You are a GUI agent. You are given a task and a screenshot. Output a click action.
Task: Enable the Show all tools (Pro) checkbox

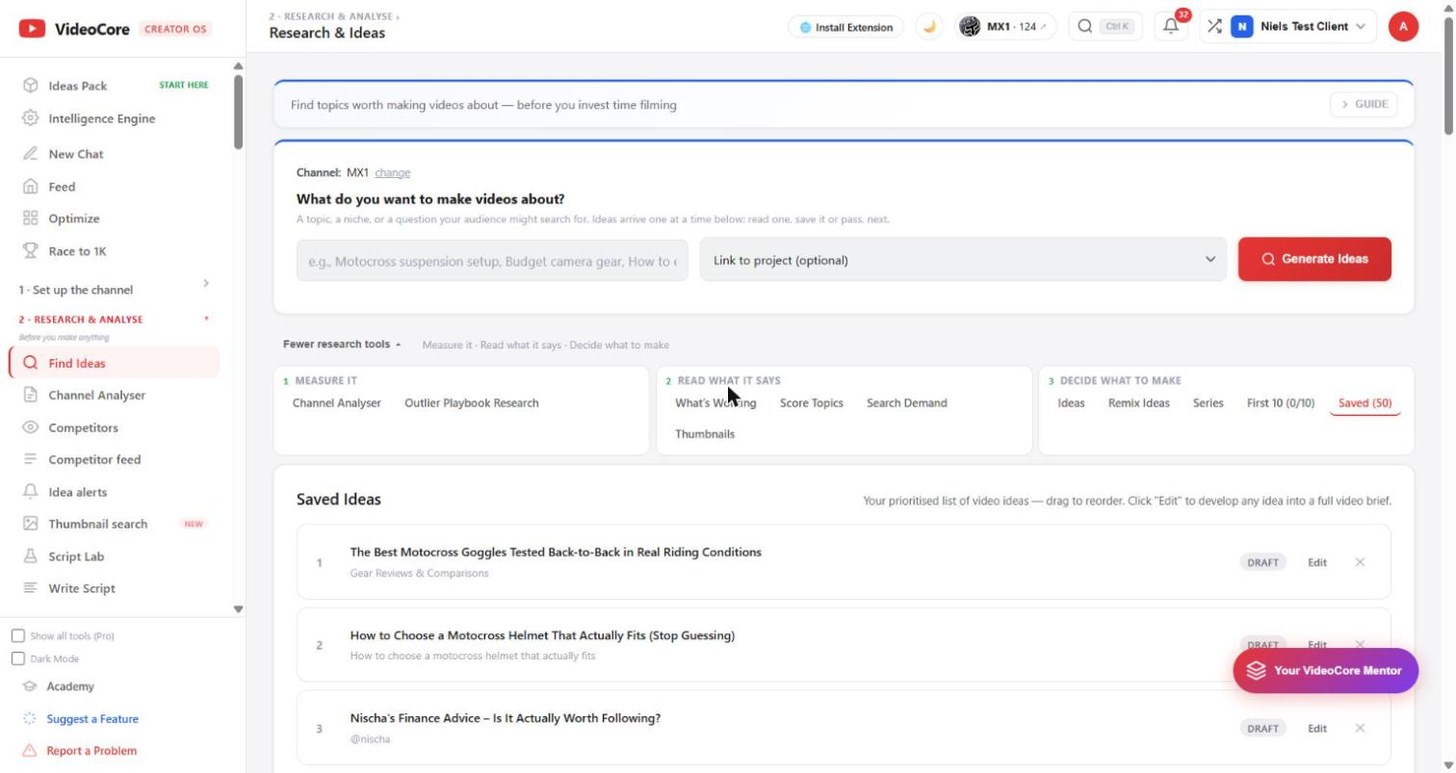point(18,636)
